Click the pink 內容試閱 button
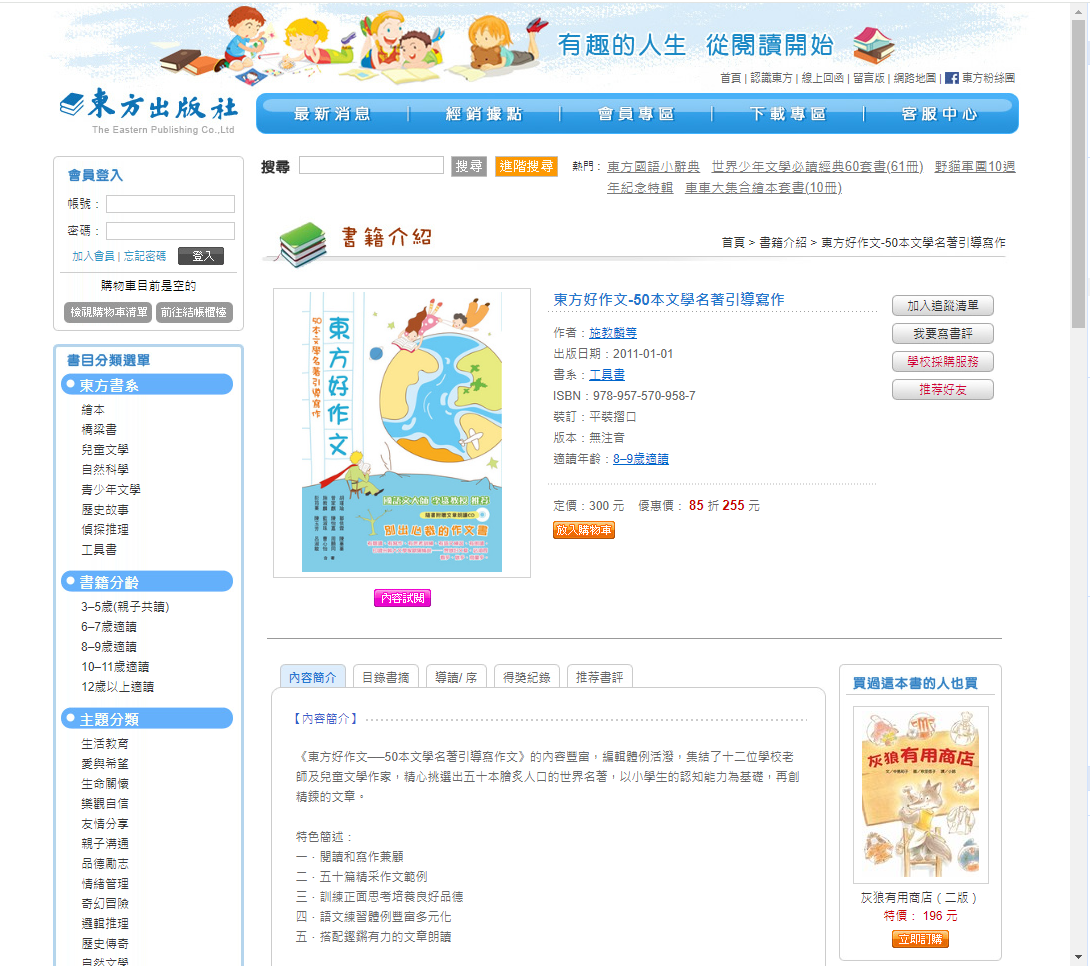 click(x=402, y=598)
